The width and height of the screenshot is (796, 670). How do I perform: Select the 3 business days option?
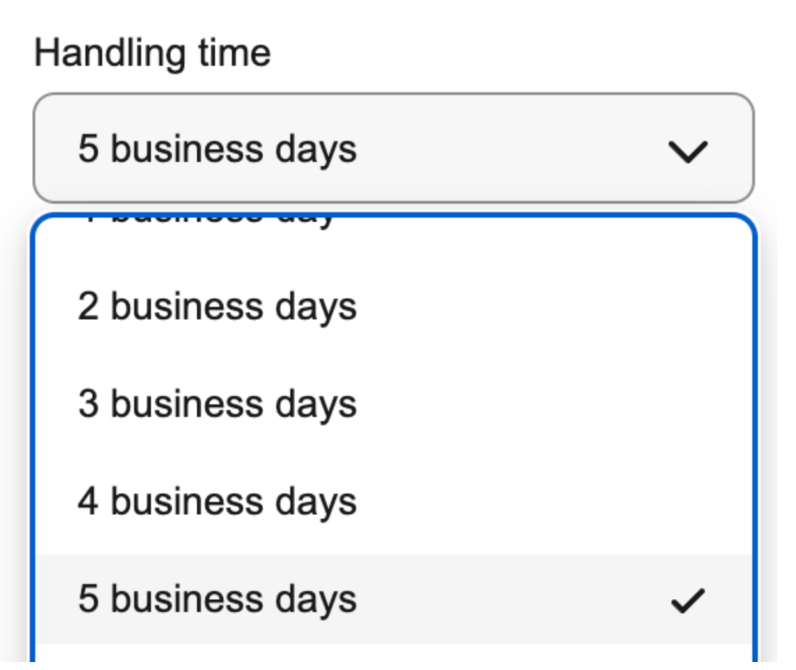pos(217,404)
